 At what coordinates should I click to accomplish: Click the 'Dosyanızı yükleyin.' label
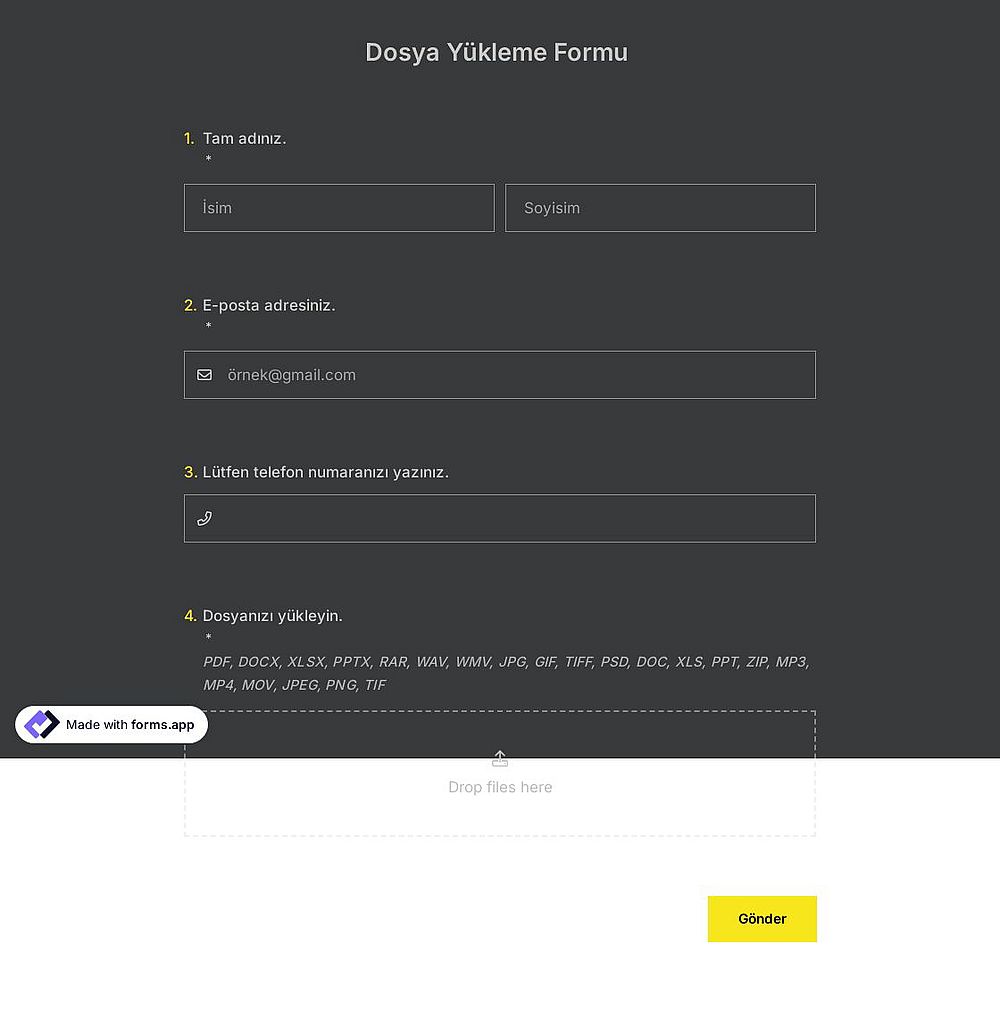pyautogui.click(x=272, y=616)
